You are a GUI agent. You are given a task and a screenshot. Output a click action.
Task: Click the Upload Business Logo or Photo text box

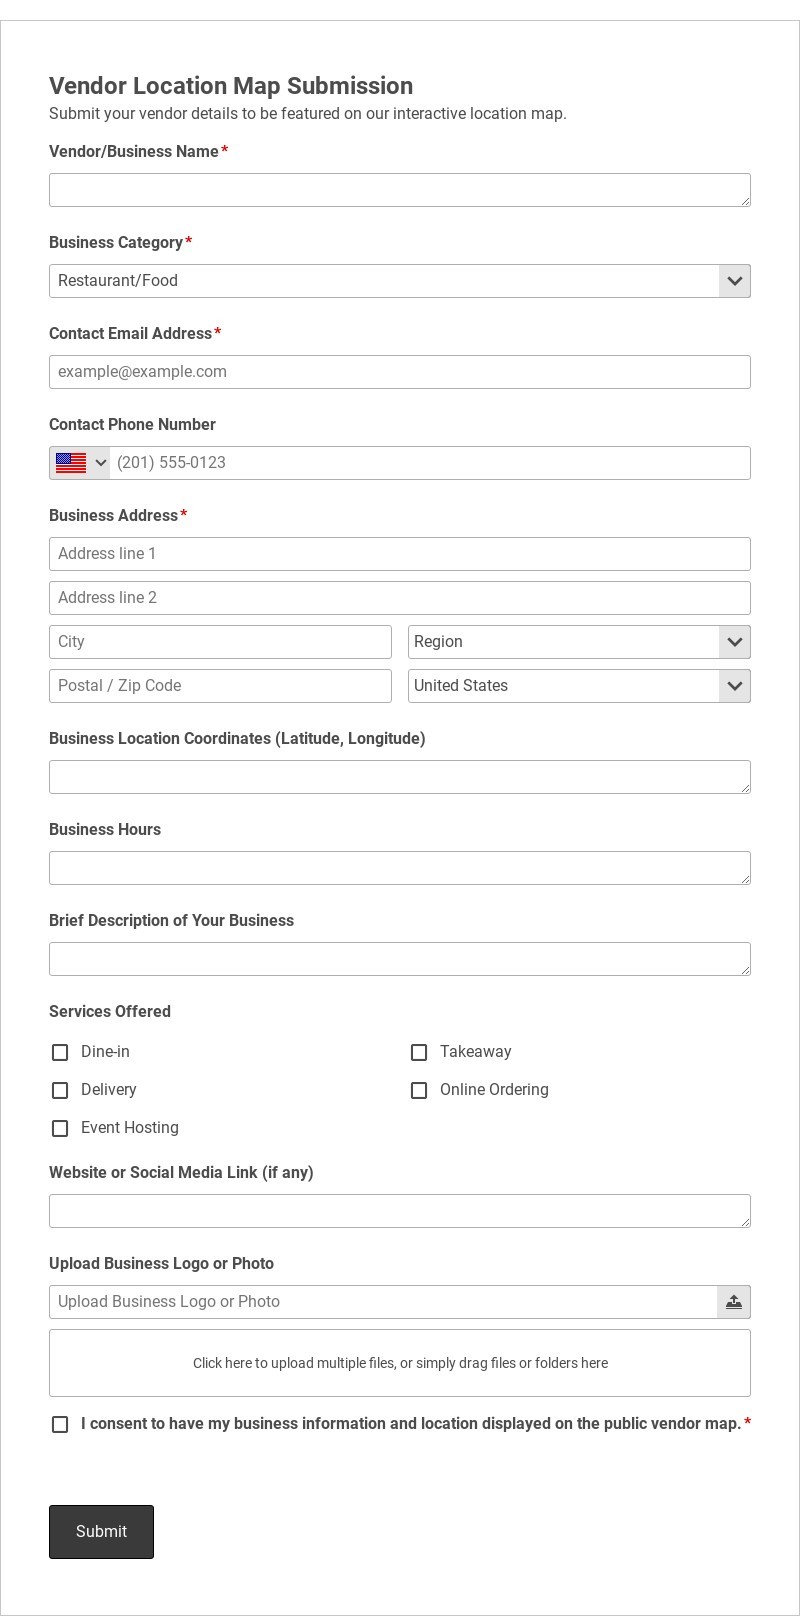[x=383, y=1302]
